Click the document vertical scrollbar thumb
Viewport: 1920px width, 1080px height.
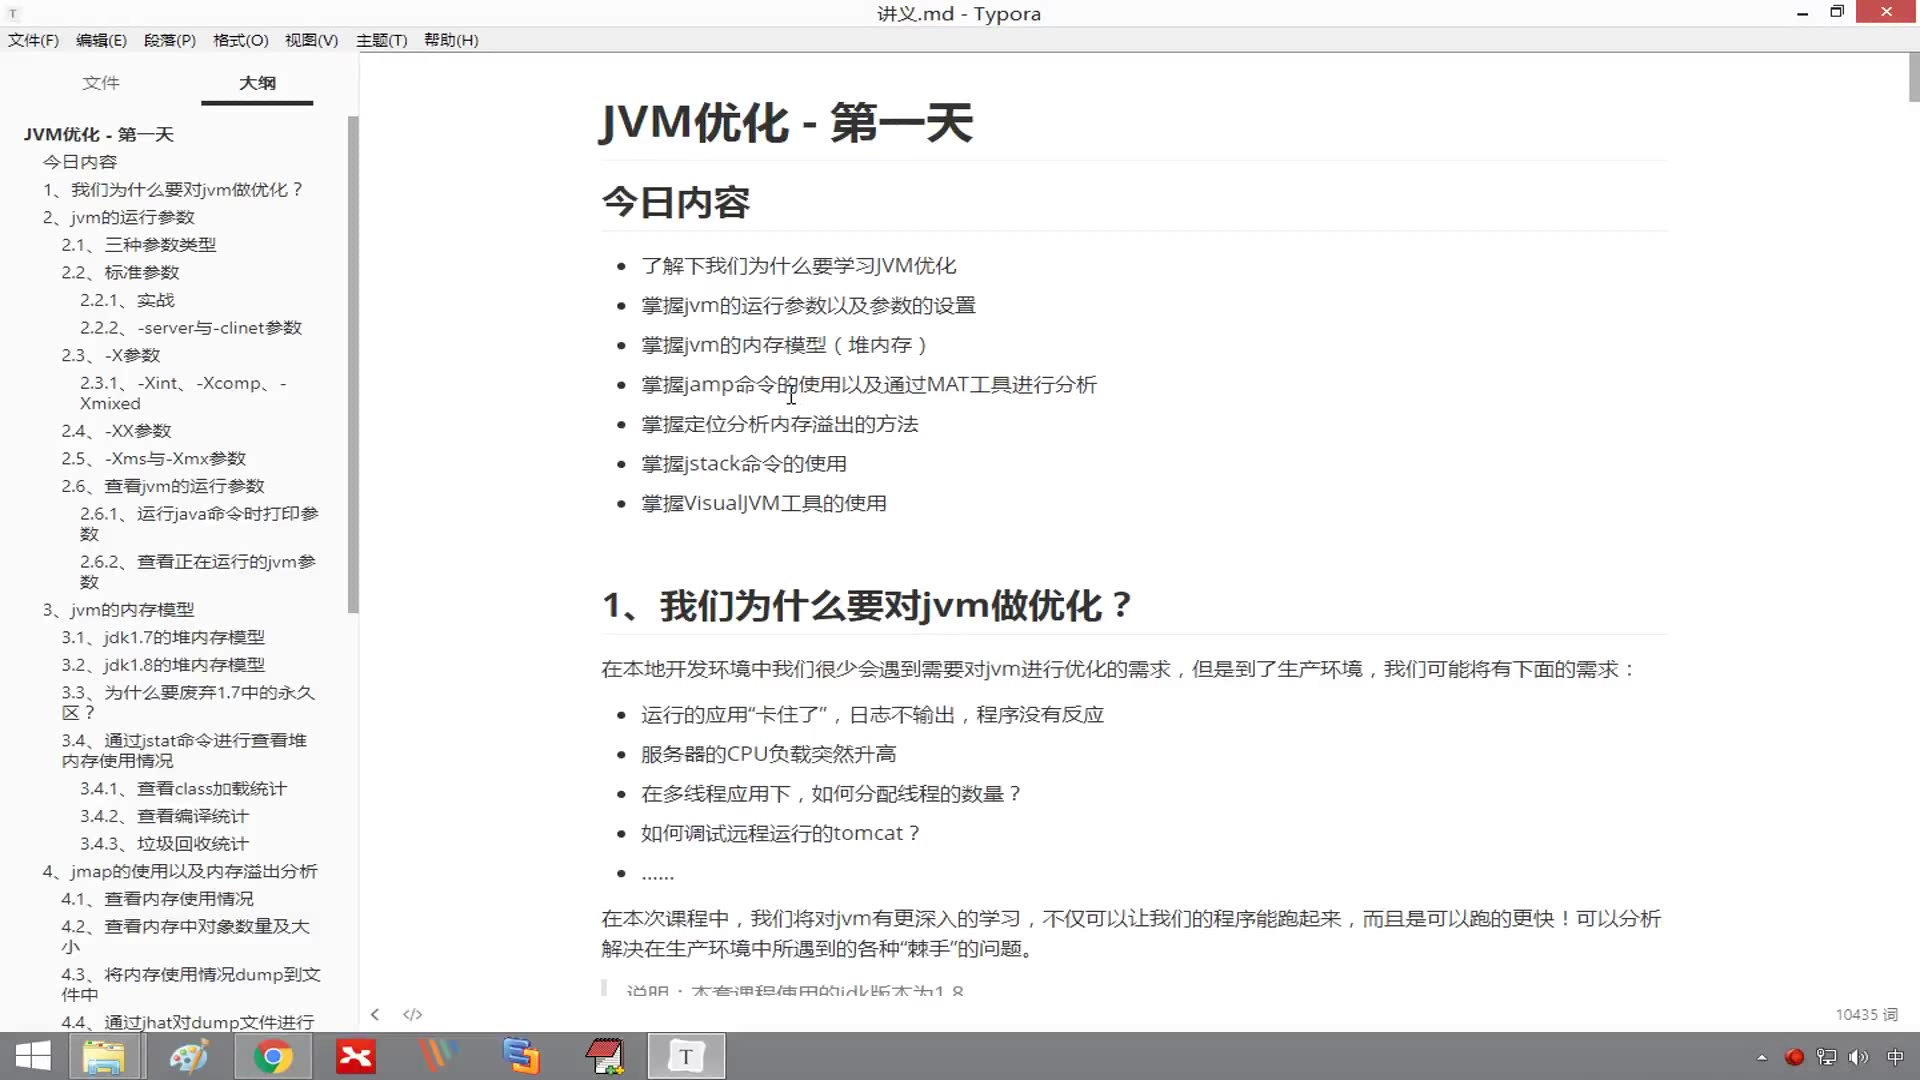1913,77
